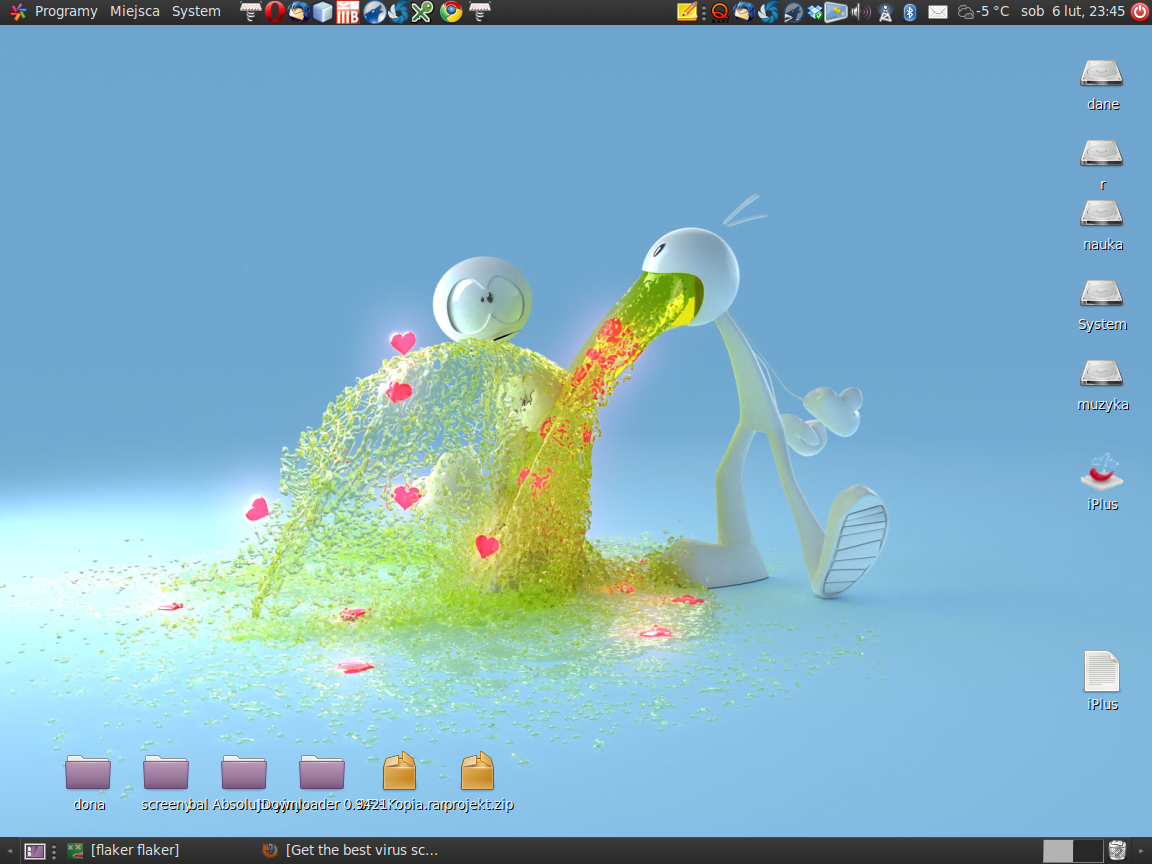Switch to the first workspace

click(1058, 851)
